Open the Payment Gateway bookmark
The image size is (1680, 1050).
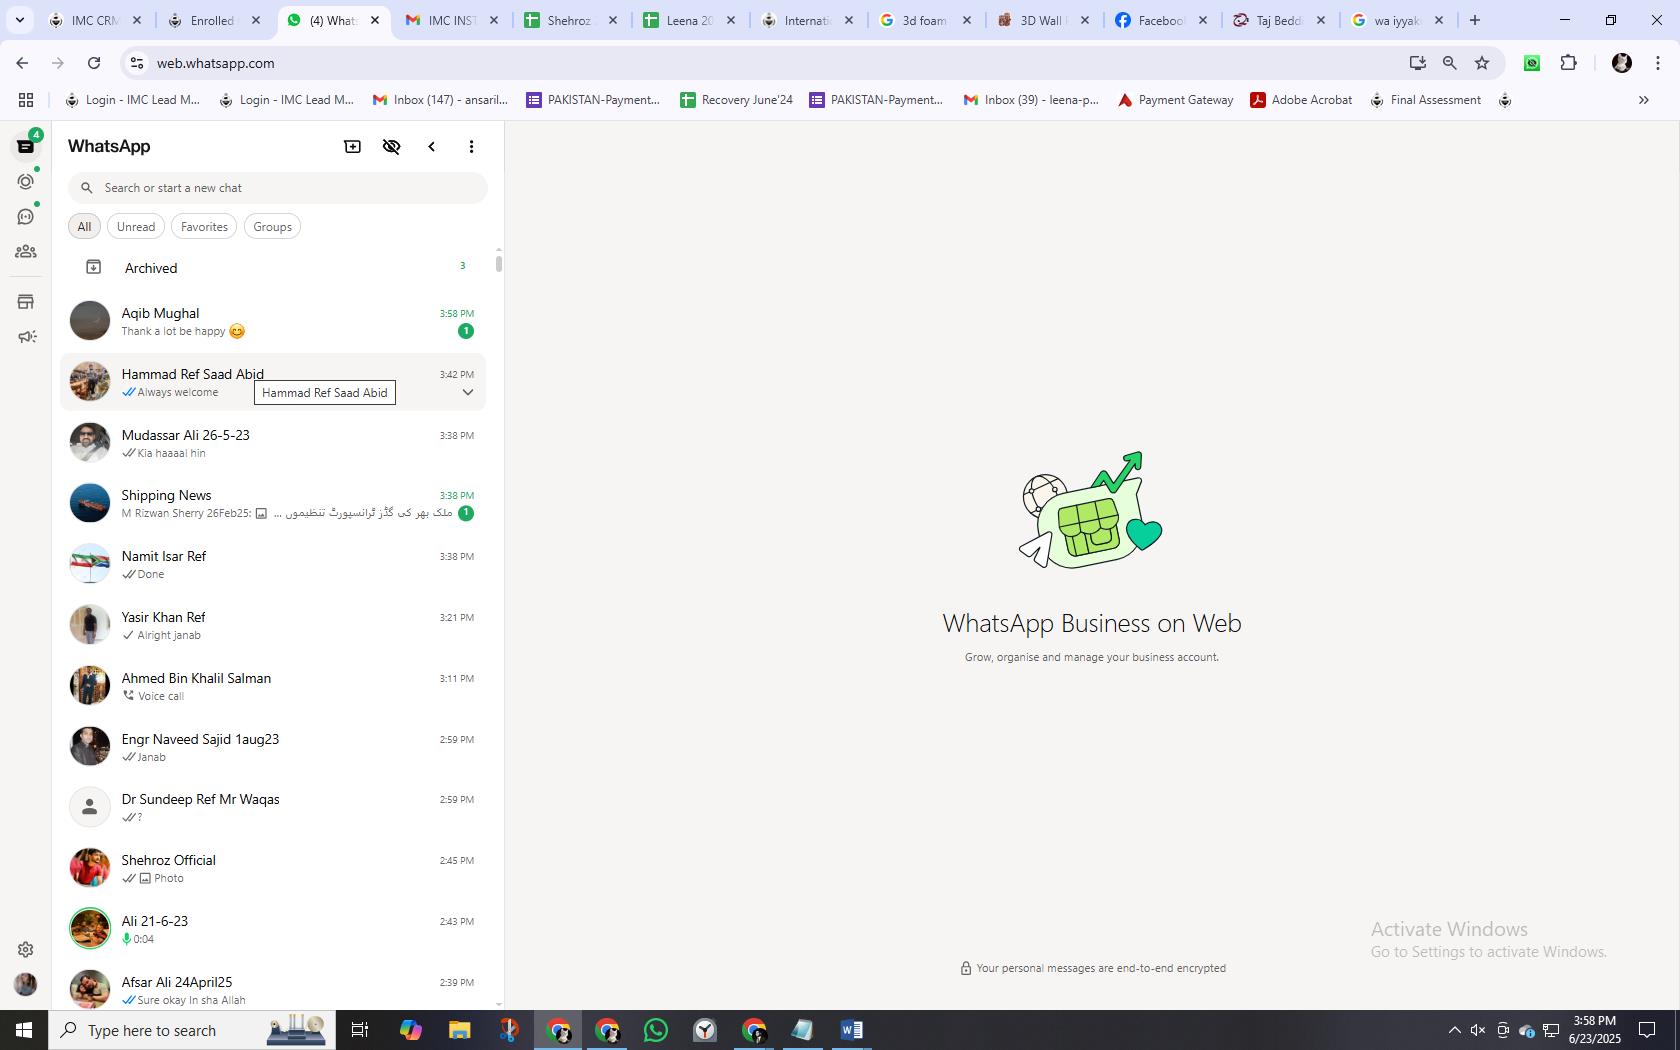point(1175,100)
